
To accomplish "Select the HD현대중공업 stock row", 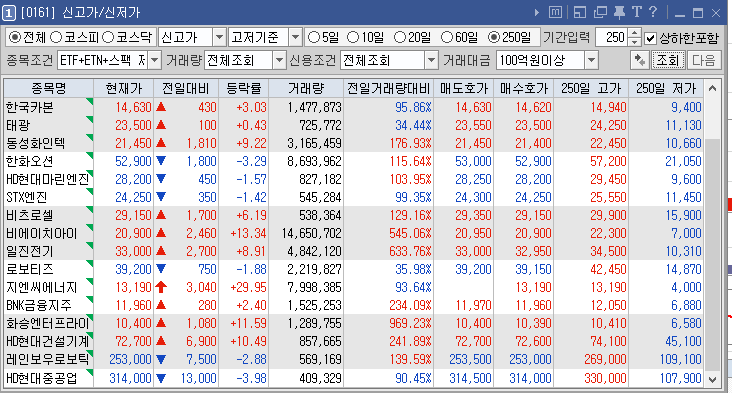I will [x=353, y=378].
